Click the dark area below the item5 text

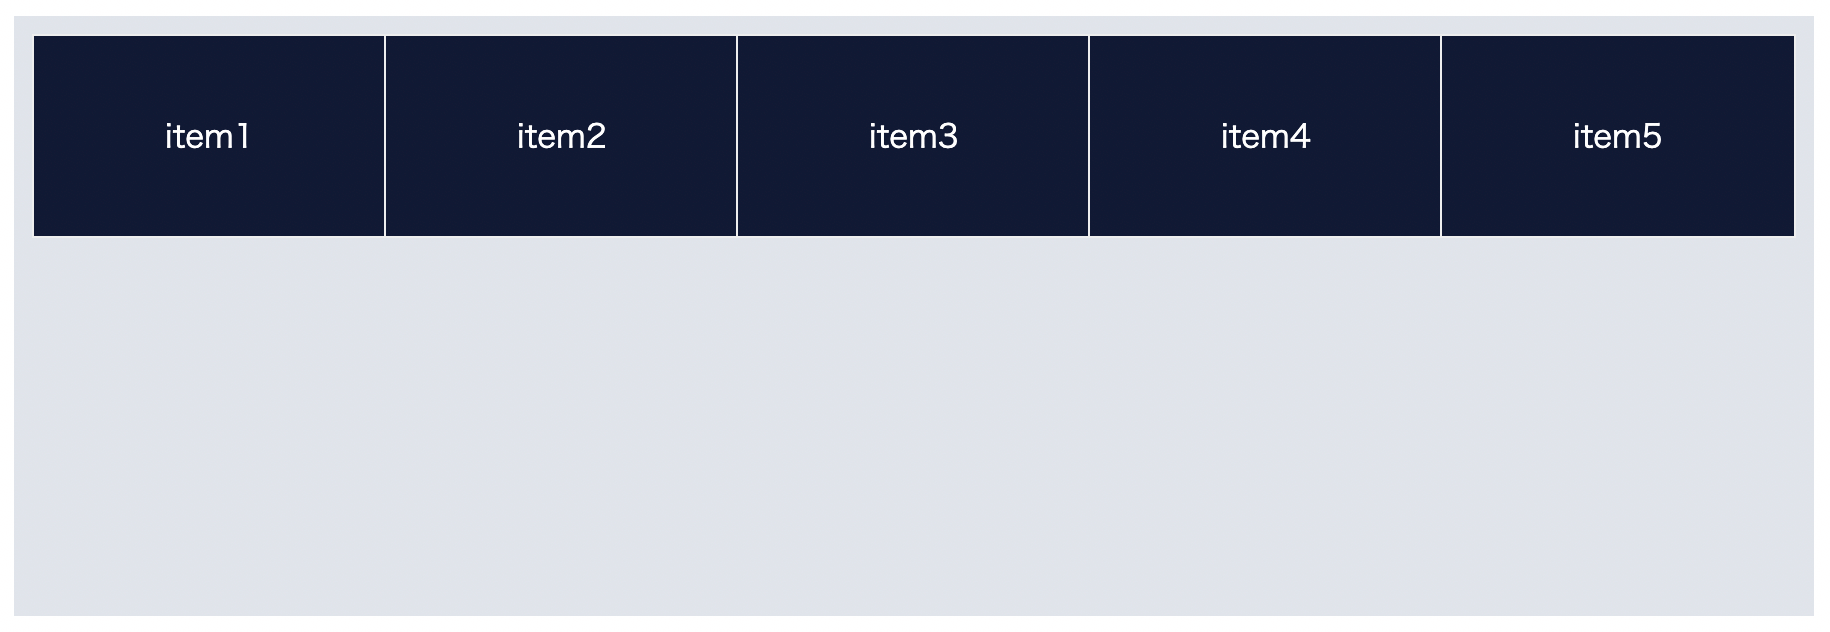tap(1618, 195)
